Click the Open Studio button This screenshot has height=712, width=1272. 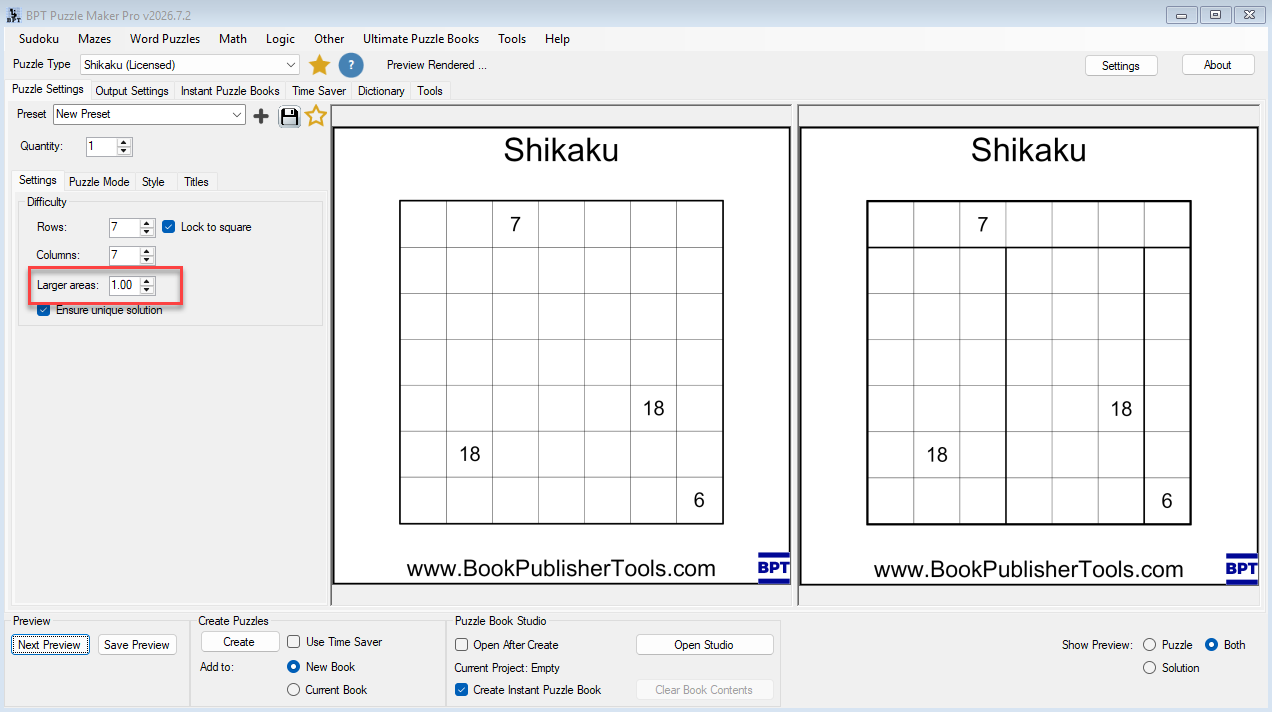coord(704,645)
